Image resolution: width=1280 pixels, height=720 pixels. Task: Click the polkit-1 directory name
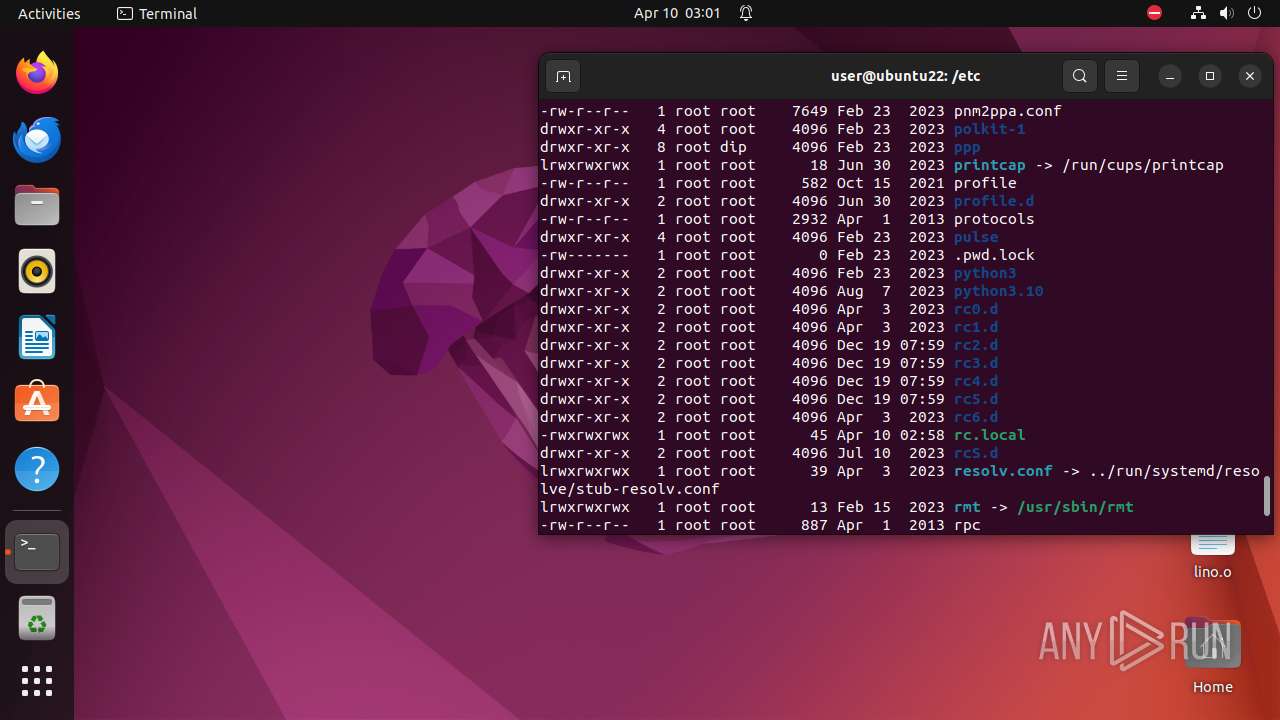point(989,129)
